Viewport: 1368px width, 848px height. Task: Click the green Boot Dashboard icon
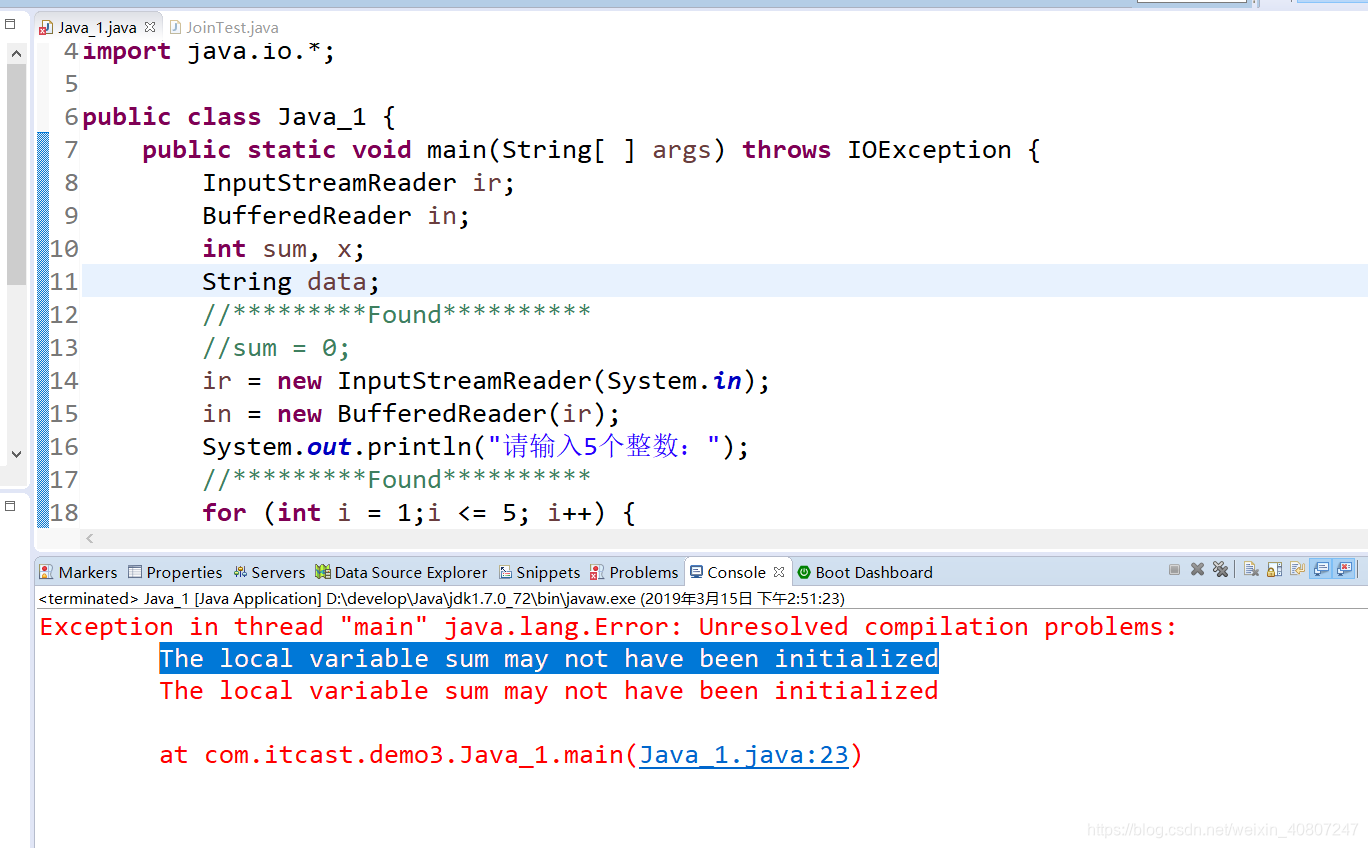coord(804,572)
